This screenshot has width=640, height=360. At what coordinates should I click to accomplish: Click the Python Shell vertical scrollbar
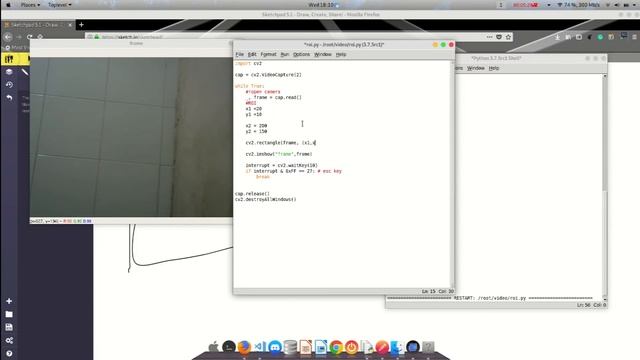point(604,187)
